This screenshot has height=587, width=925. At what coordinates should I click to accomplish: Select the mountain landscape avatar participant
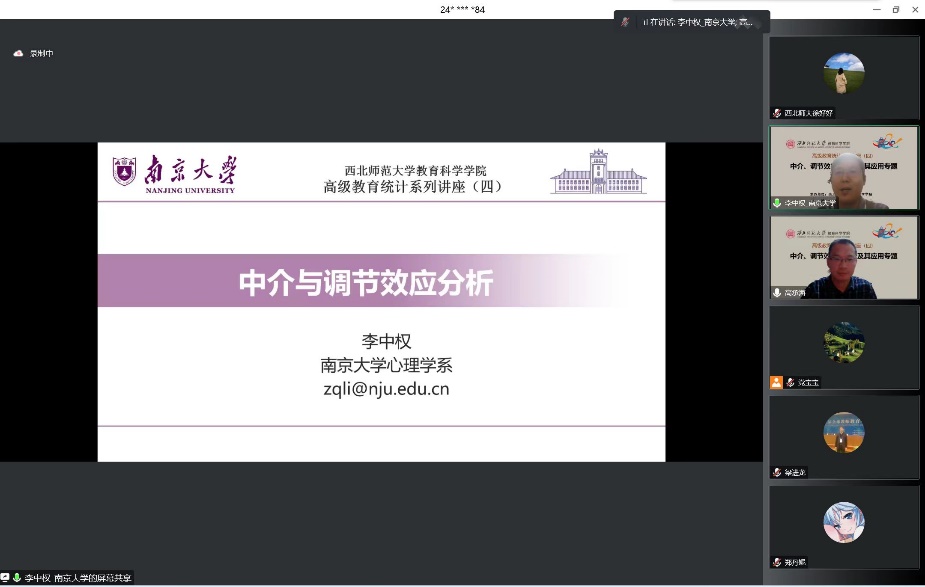[843, 342]
